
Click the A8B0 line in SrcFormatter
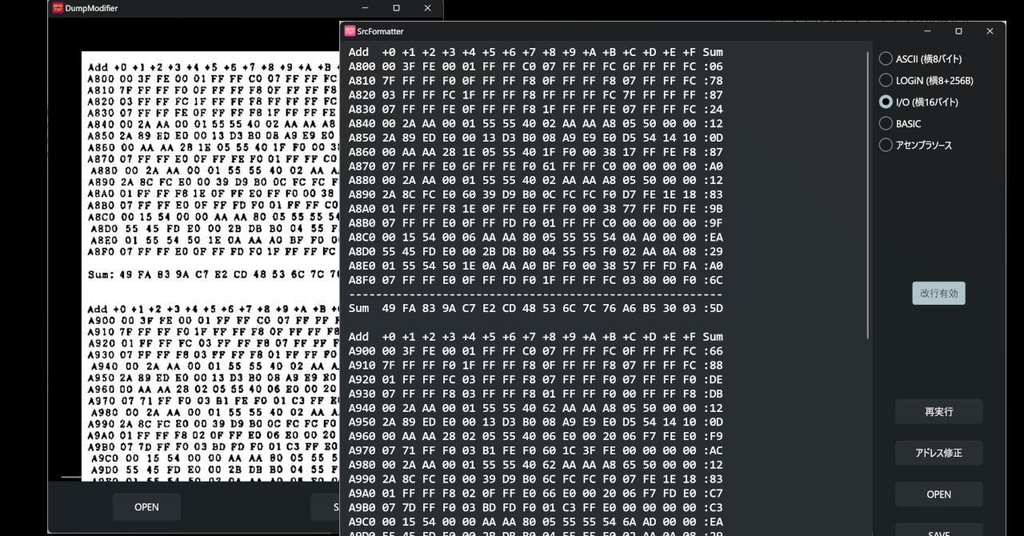536,223
